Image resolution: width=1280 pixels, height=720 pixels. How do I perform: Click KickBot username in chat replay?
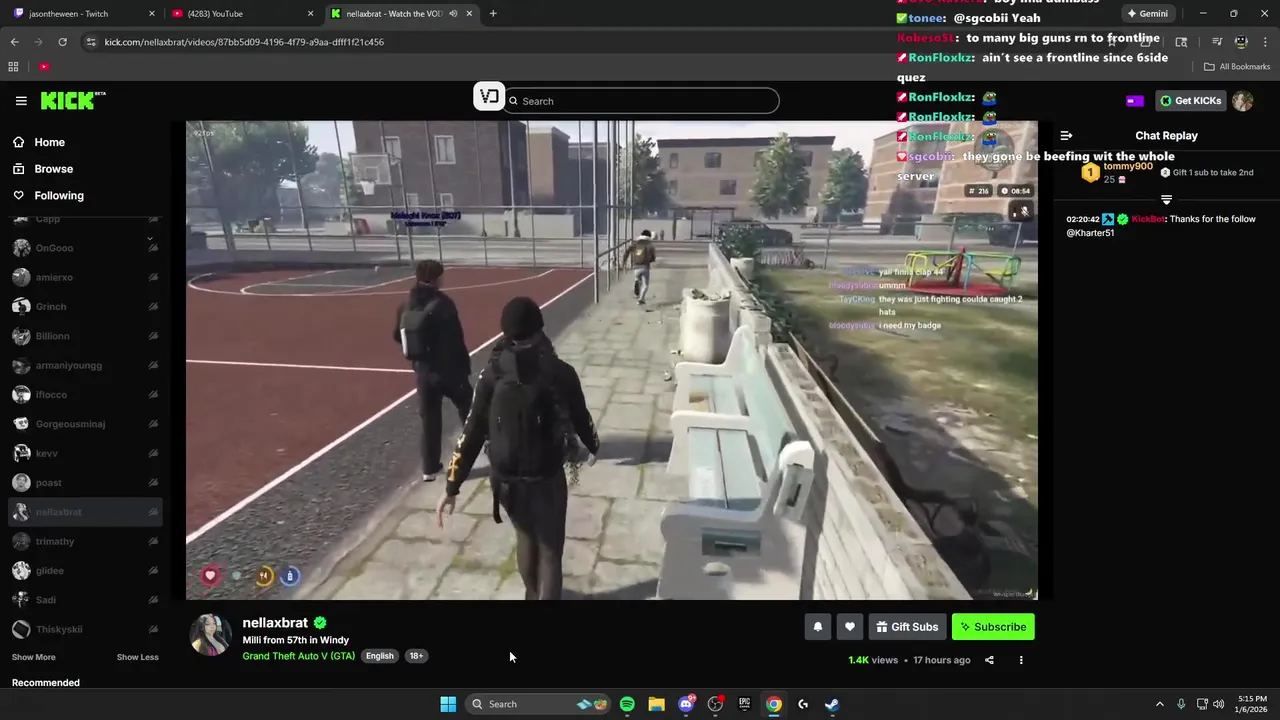click(x=1148, y=219)
